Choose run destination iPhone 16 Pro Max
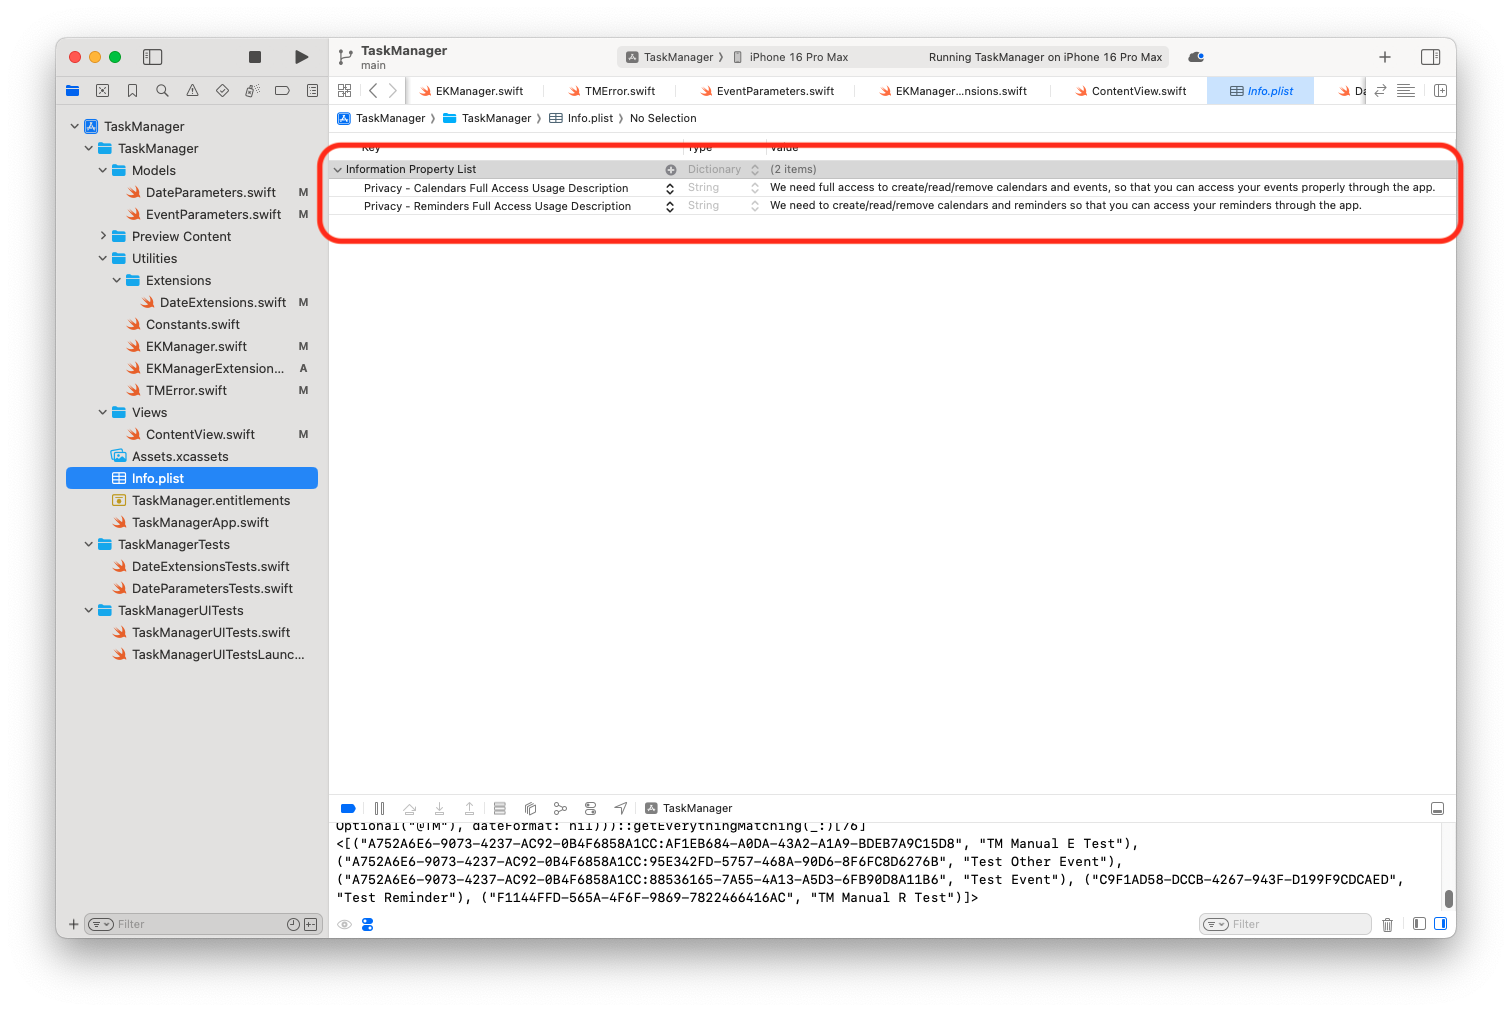This screenshot has height=1012, width=1512. pos(790,57)
